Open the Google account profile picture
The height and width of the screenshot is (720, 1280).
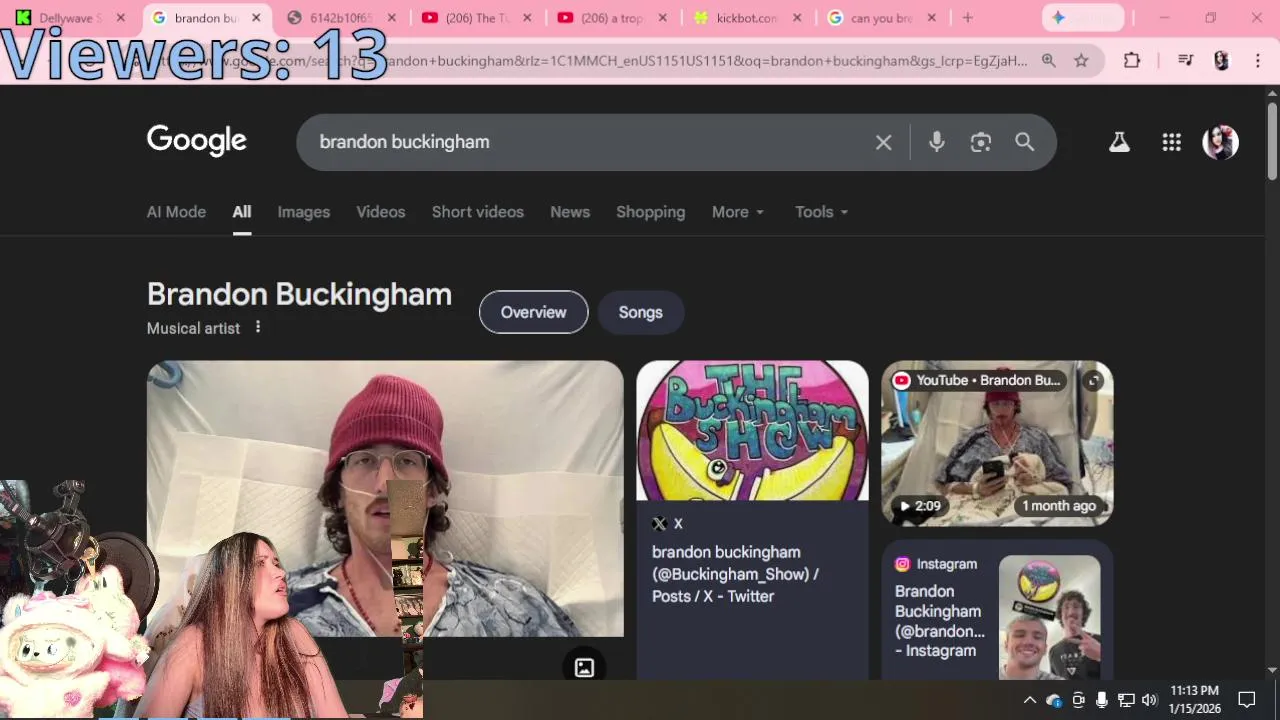1220,142
